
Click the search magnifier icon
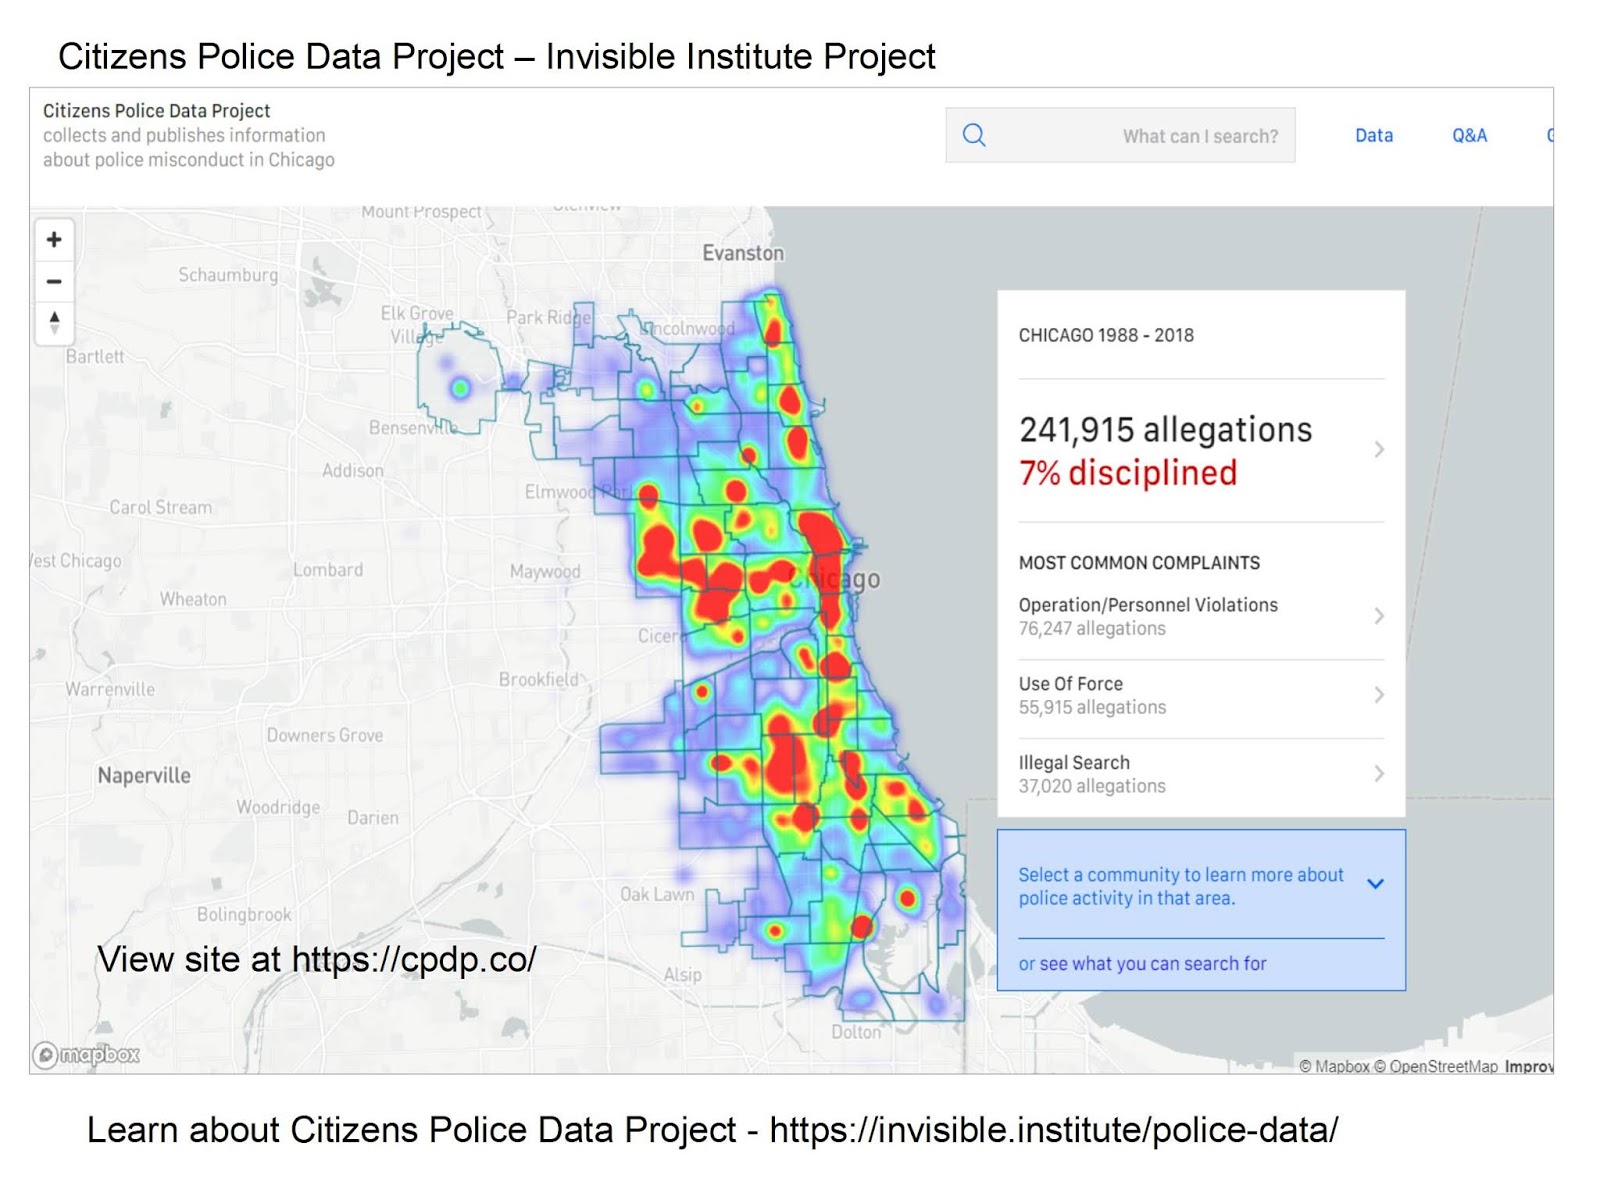coord(974,135)
